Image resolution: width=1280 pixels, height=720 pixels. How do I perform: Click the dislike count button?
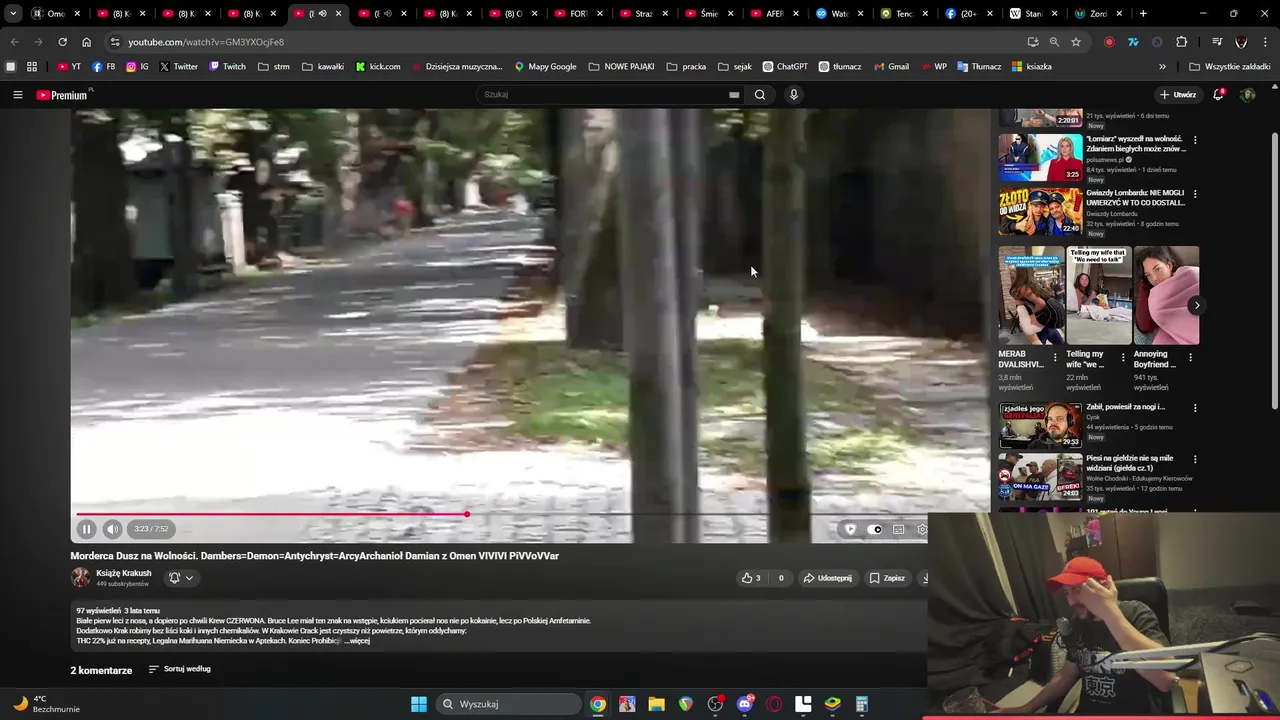(x=781, y=578)
